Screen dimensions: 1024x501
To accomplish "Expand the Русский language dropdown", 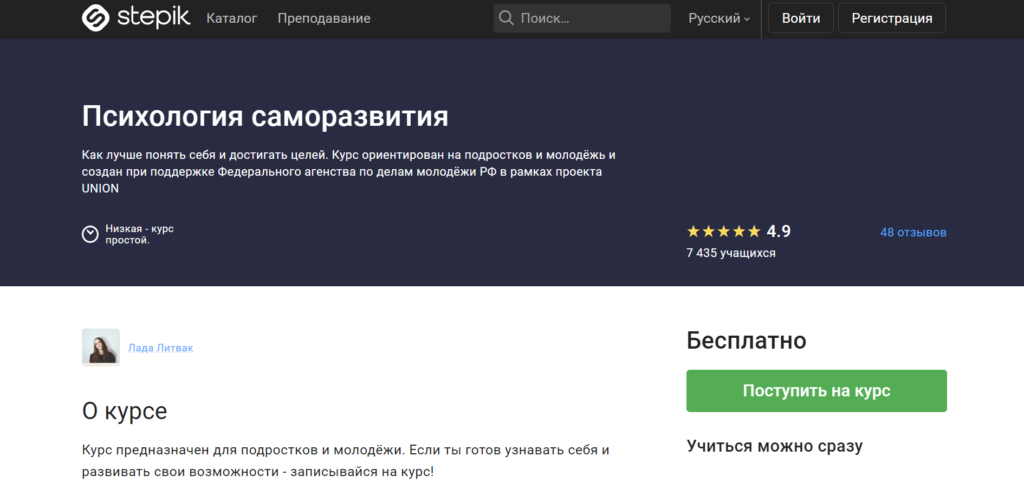I will click(718, 18).
